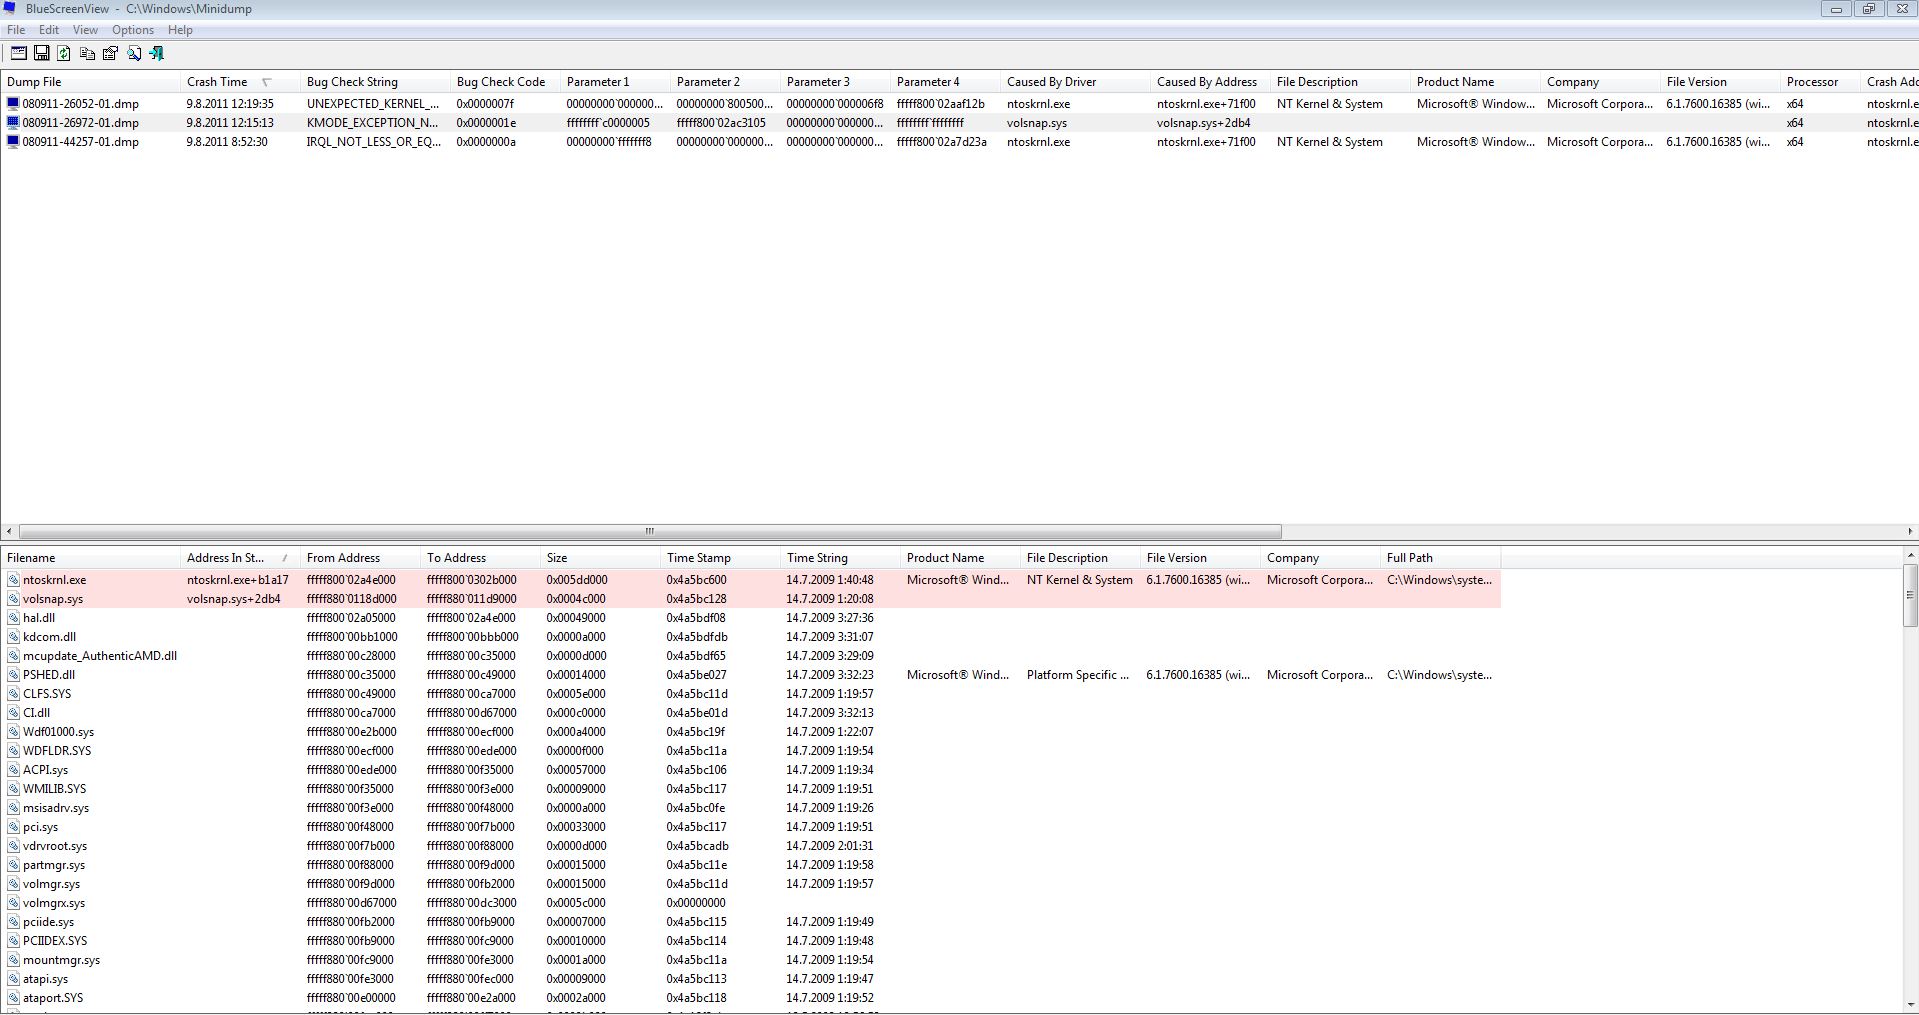
Task: Sort by the Bug Check String column header
Action: point(375,82)
